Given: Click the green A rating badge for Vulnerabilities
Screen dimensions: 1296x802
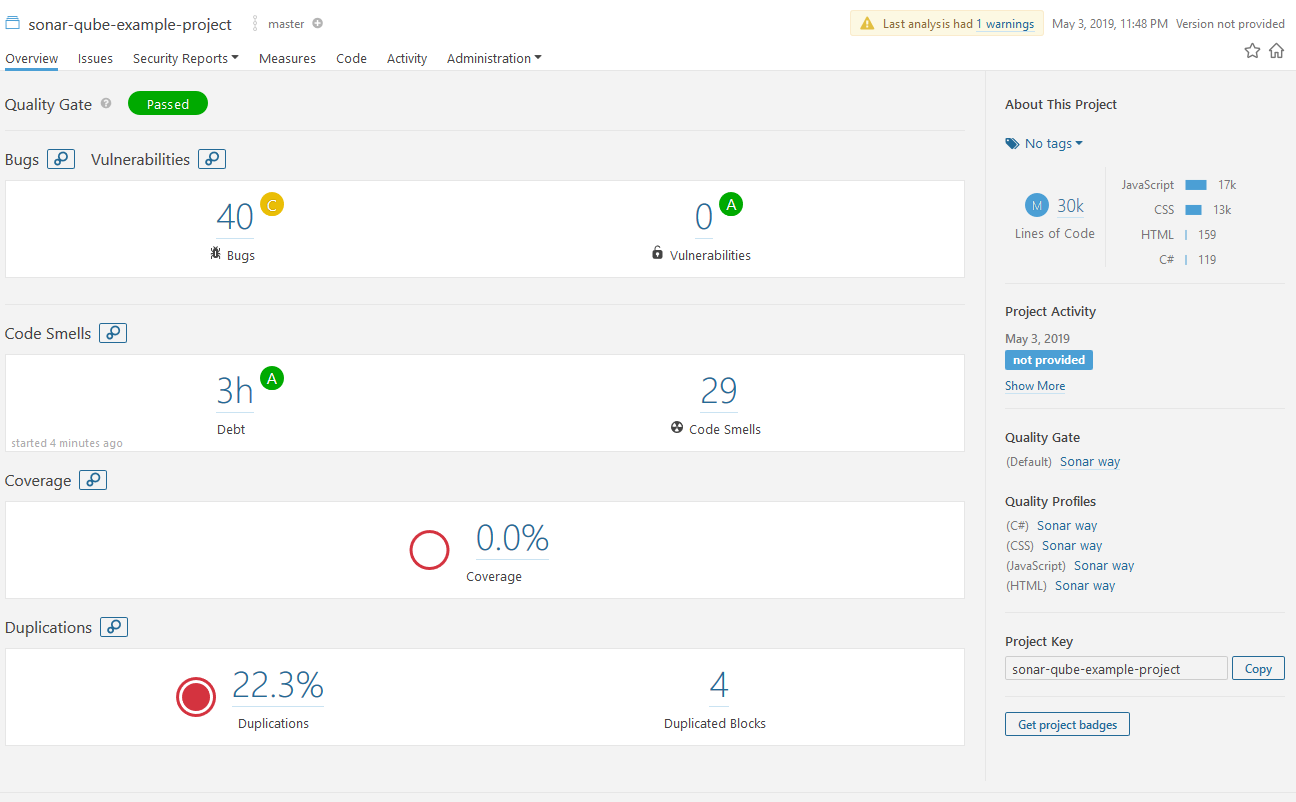Looking at the screenshot, I should (x=731, y=204).
